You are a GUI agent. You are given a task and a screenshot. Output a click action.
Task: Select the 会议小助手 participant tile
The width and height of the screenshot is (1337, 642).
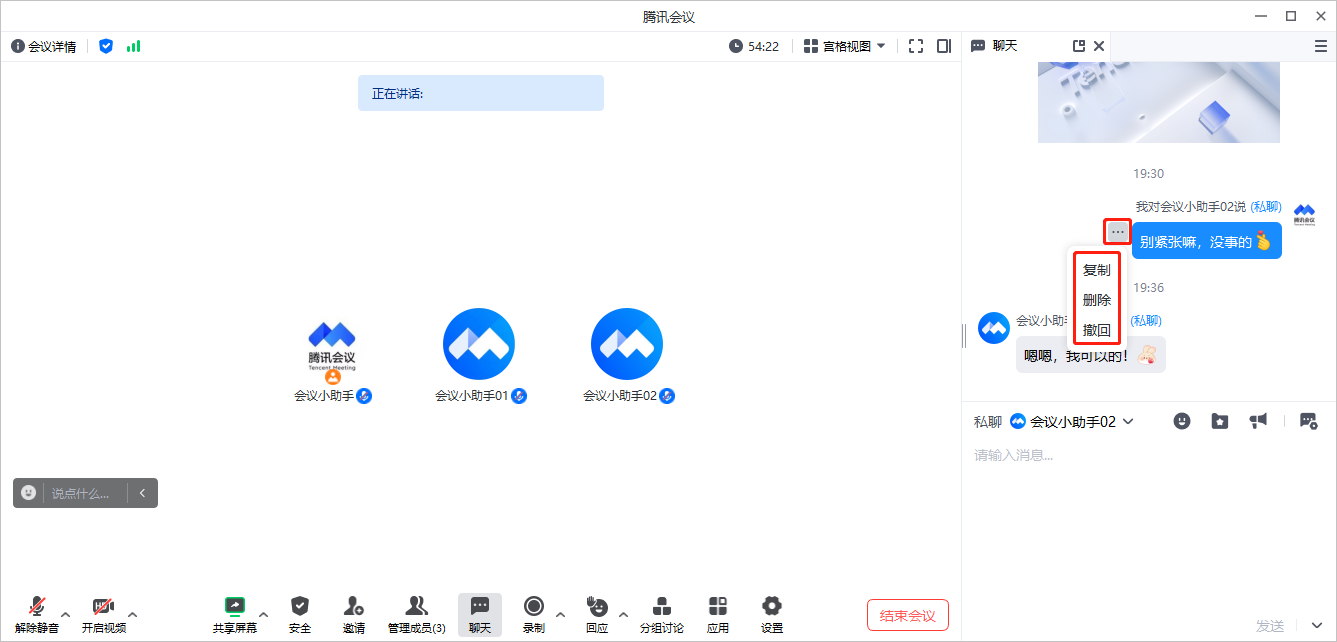click(333, 355)
